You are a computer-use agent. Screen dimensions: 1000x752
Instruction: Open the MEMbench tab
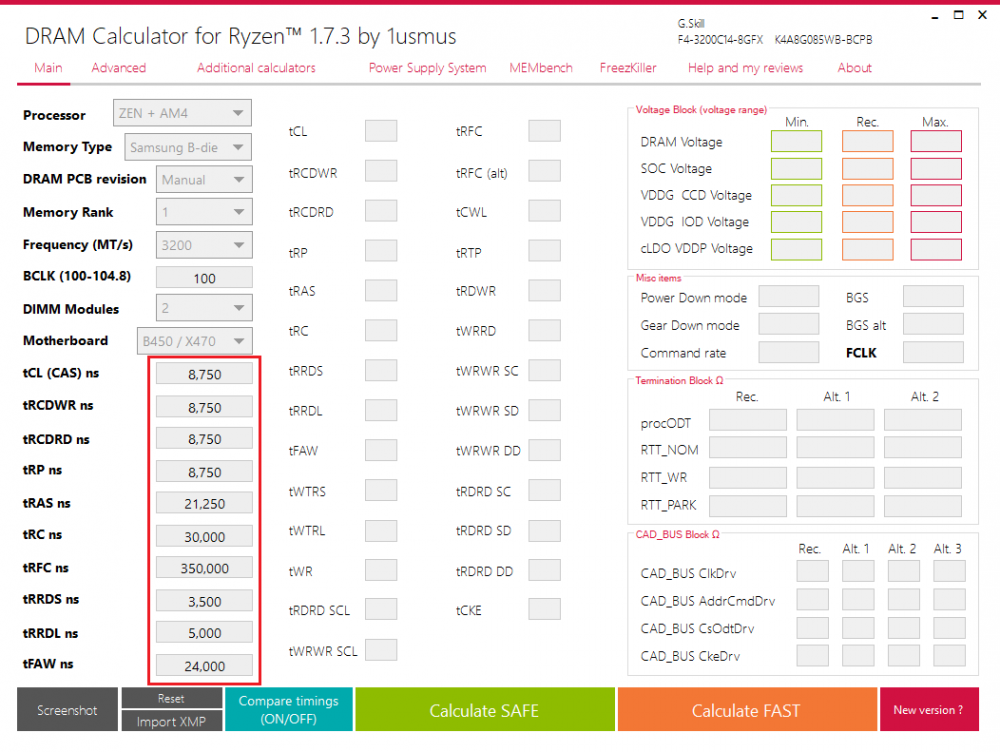(540, 68)
